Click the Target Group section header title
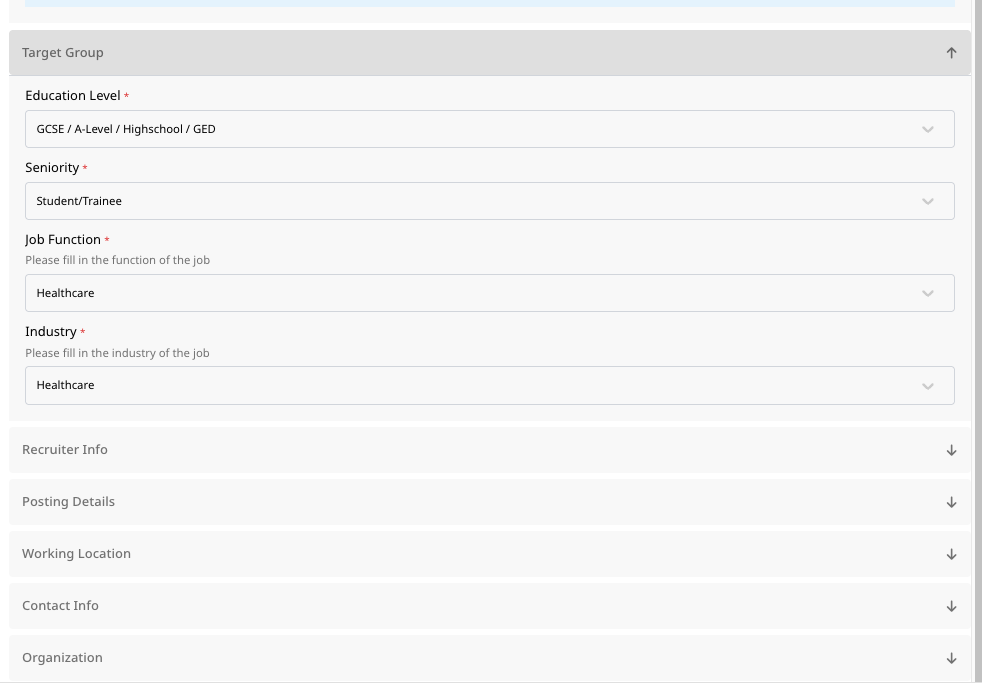This screenshot has width=982, height=686. [63, 53]
